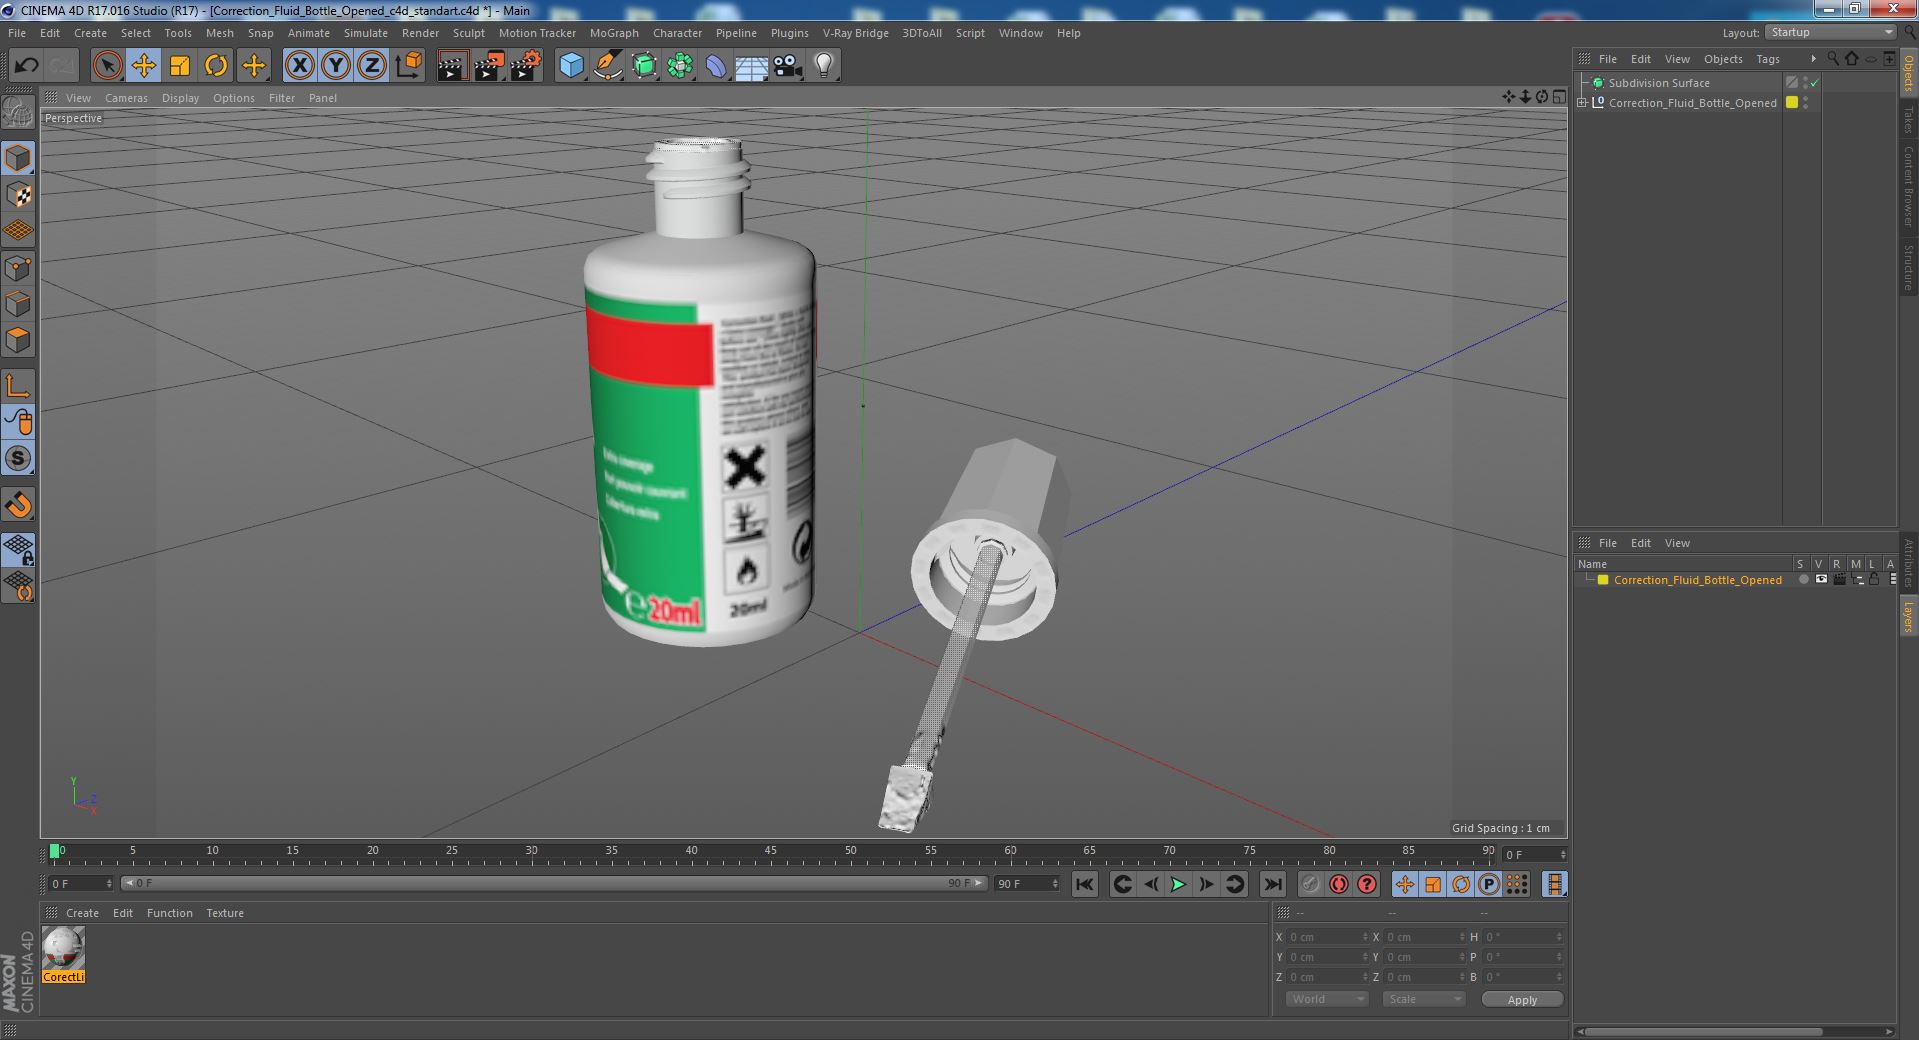The width and height of the screenshot is (1919, 1040).
Task: Enable record active objects
Action: pyautogui.click(x=1310, y=884)
